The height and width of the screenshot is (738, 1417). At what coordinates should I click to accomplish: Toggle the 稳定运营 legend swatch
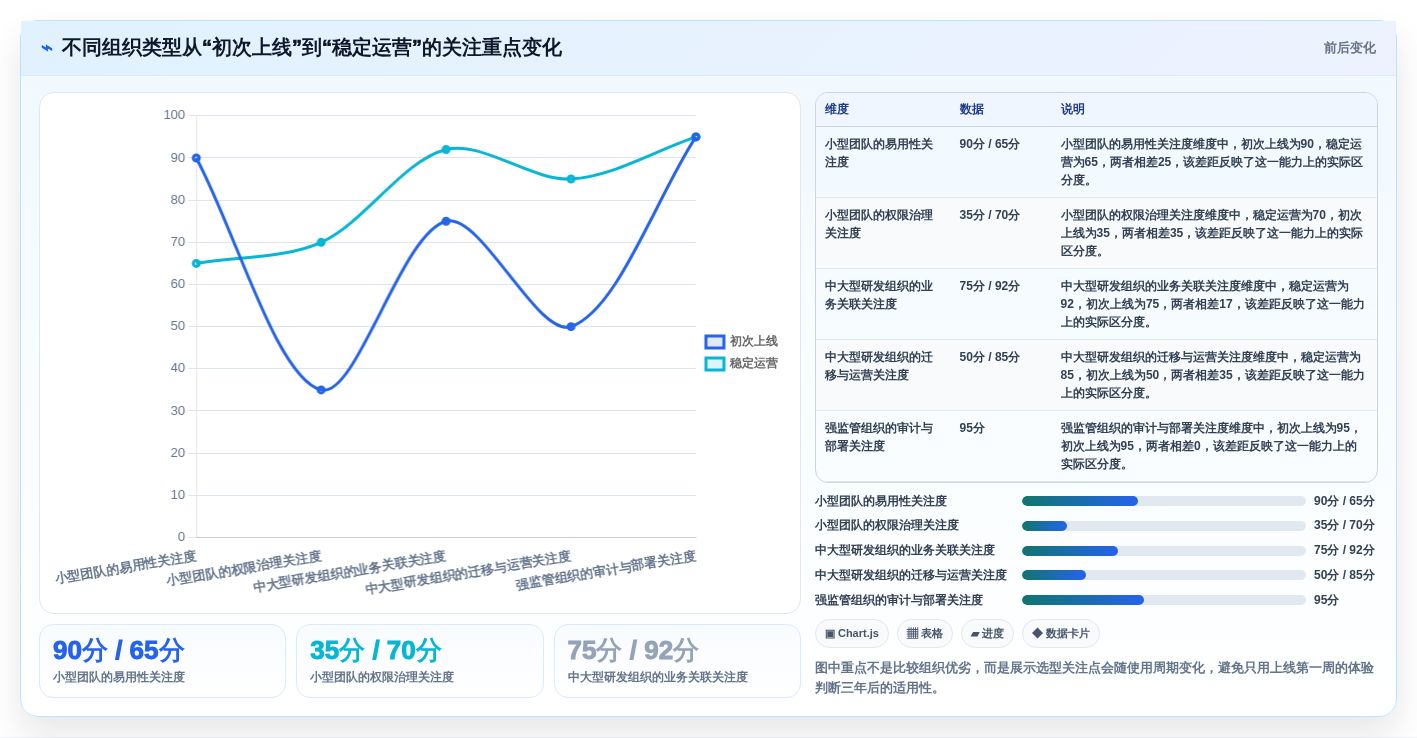[x=714, y=364]
